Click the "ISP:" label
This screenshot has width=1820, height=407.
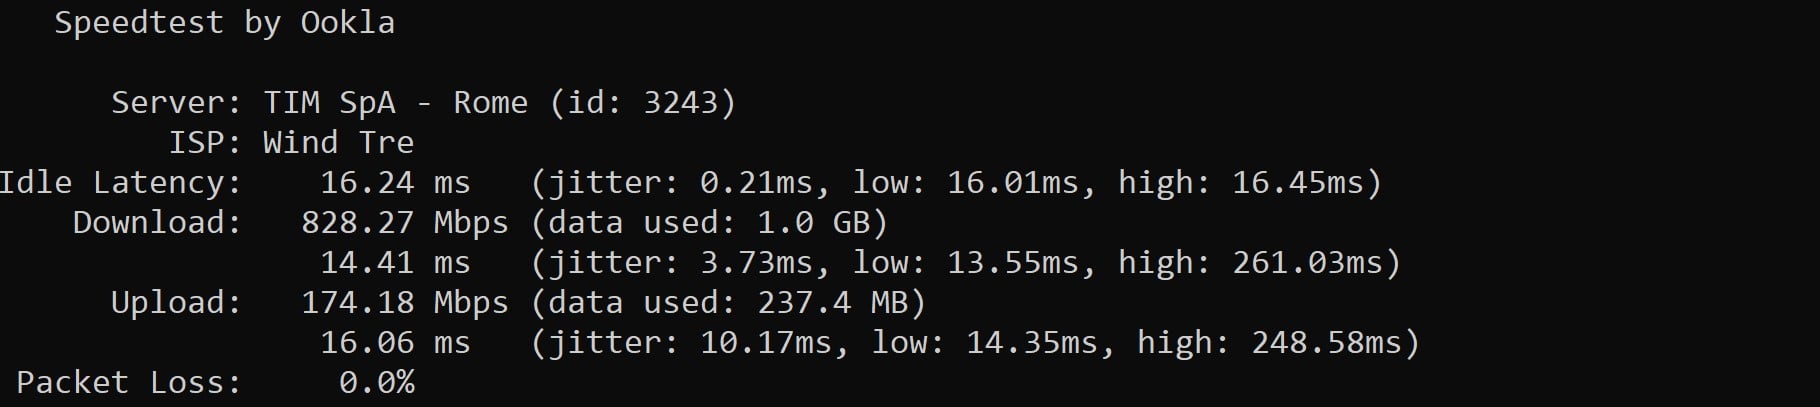coord(205,143)
